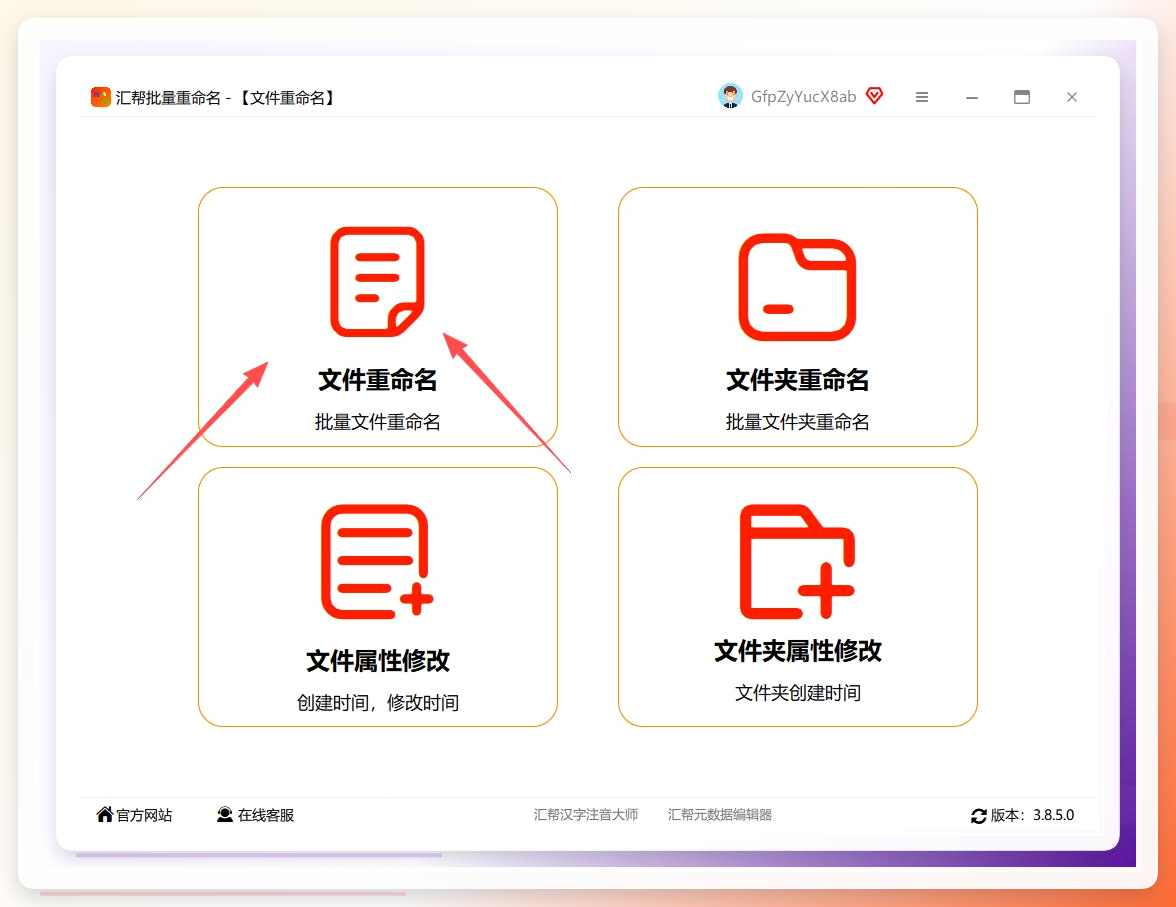Select the 文件属性修改 title text
Screen dimensions: 1176x907
coord(377,660)
